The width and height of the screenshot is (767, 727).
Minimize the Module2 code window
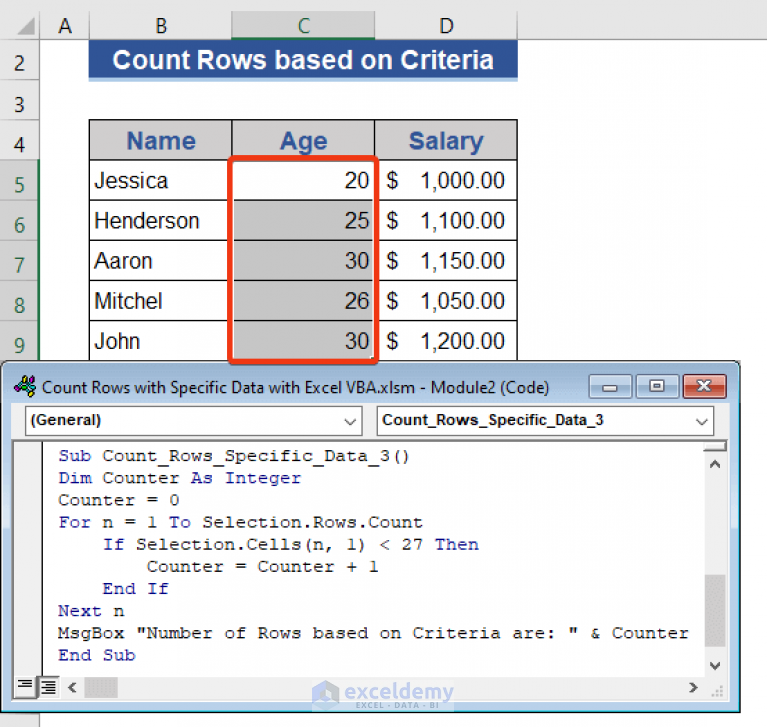(x=610, y=386)
